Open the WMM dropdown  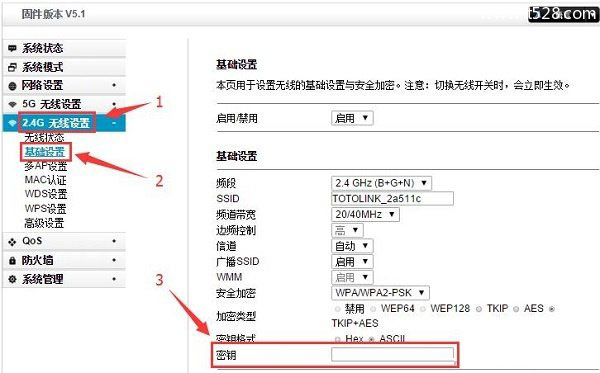click(x=352, y=277)
